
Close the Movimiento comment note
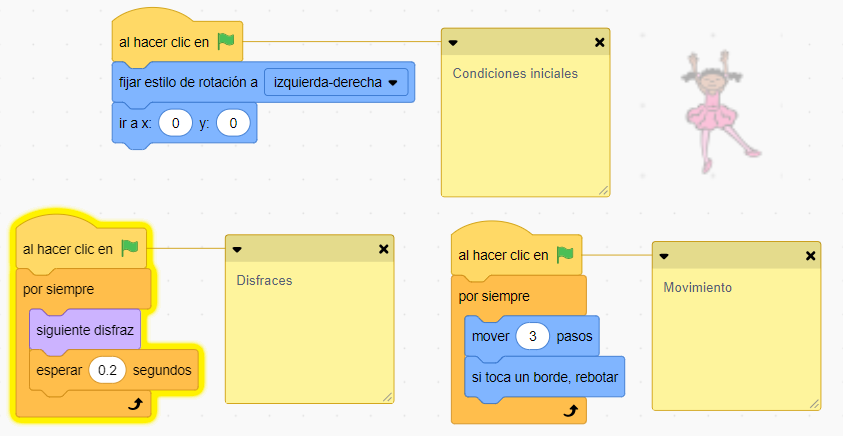pos(810,256)
